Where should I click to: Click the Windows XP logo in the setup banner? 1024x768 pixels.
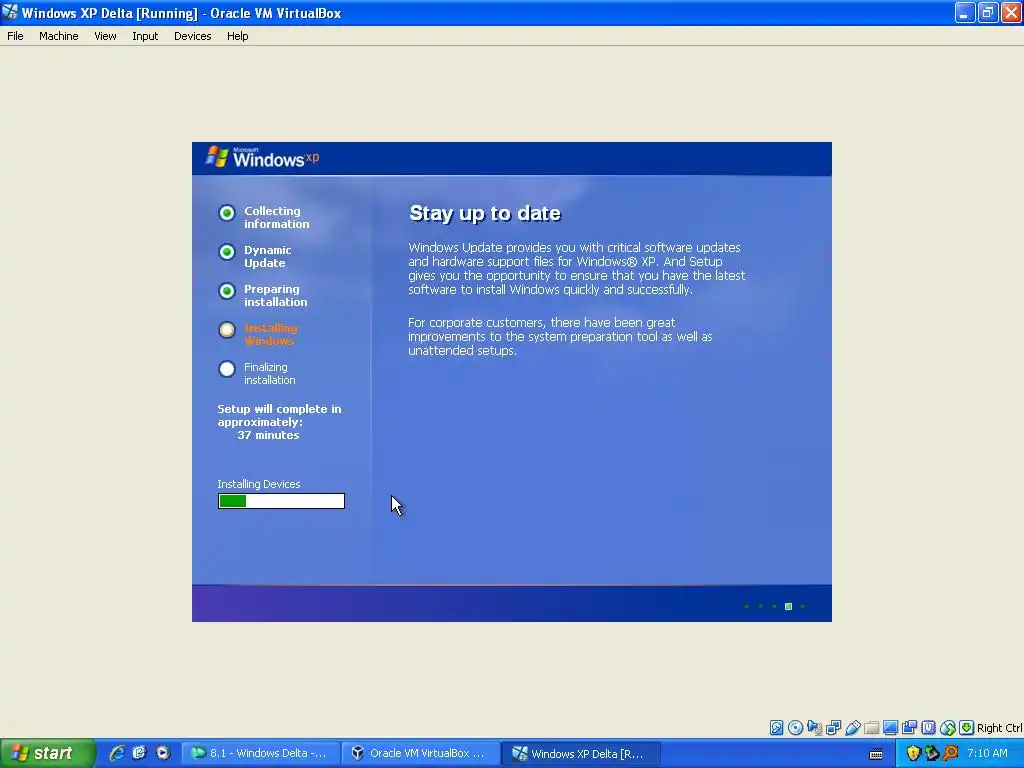263,157
